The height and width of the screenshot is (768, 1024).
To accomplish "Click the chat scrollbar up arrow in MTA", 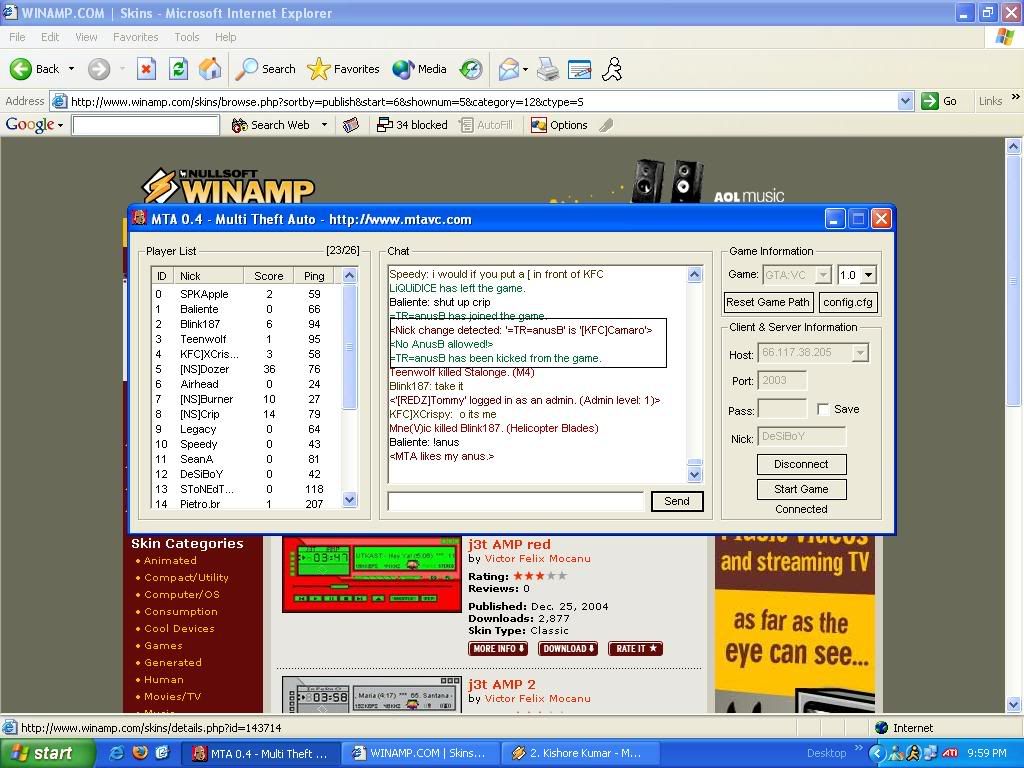I will [x=694, y=274].
